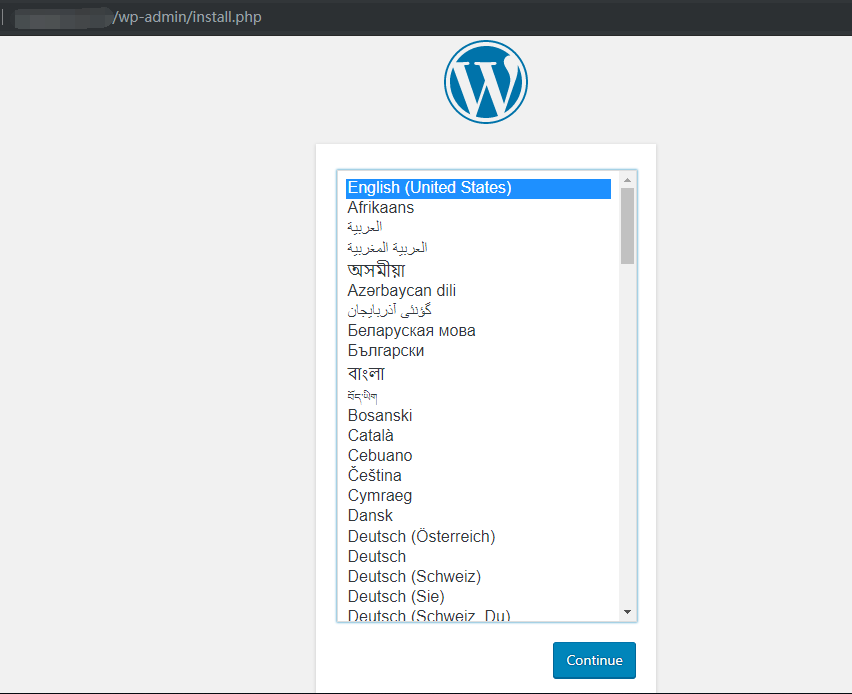Select Dansk as the language
This screenshot has height=694, width=852.
[478, 515]
